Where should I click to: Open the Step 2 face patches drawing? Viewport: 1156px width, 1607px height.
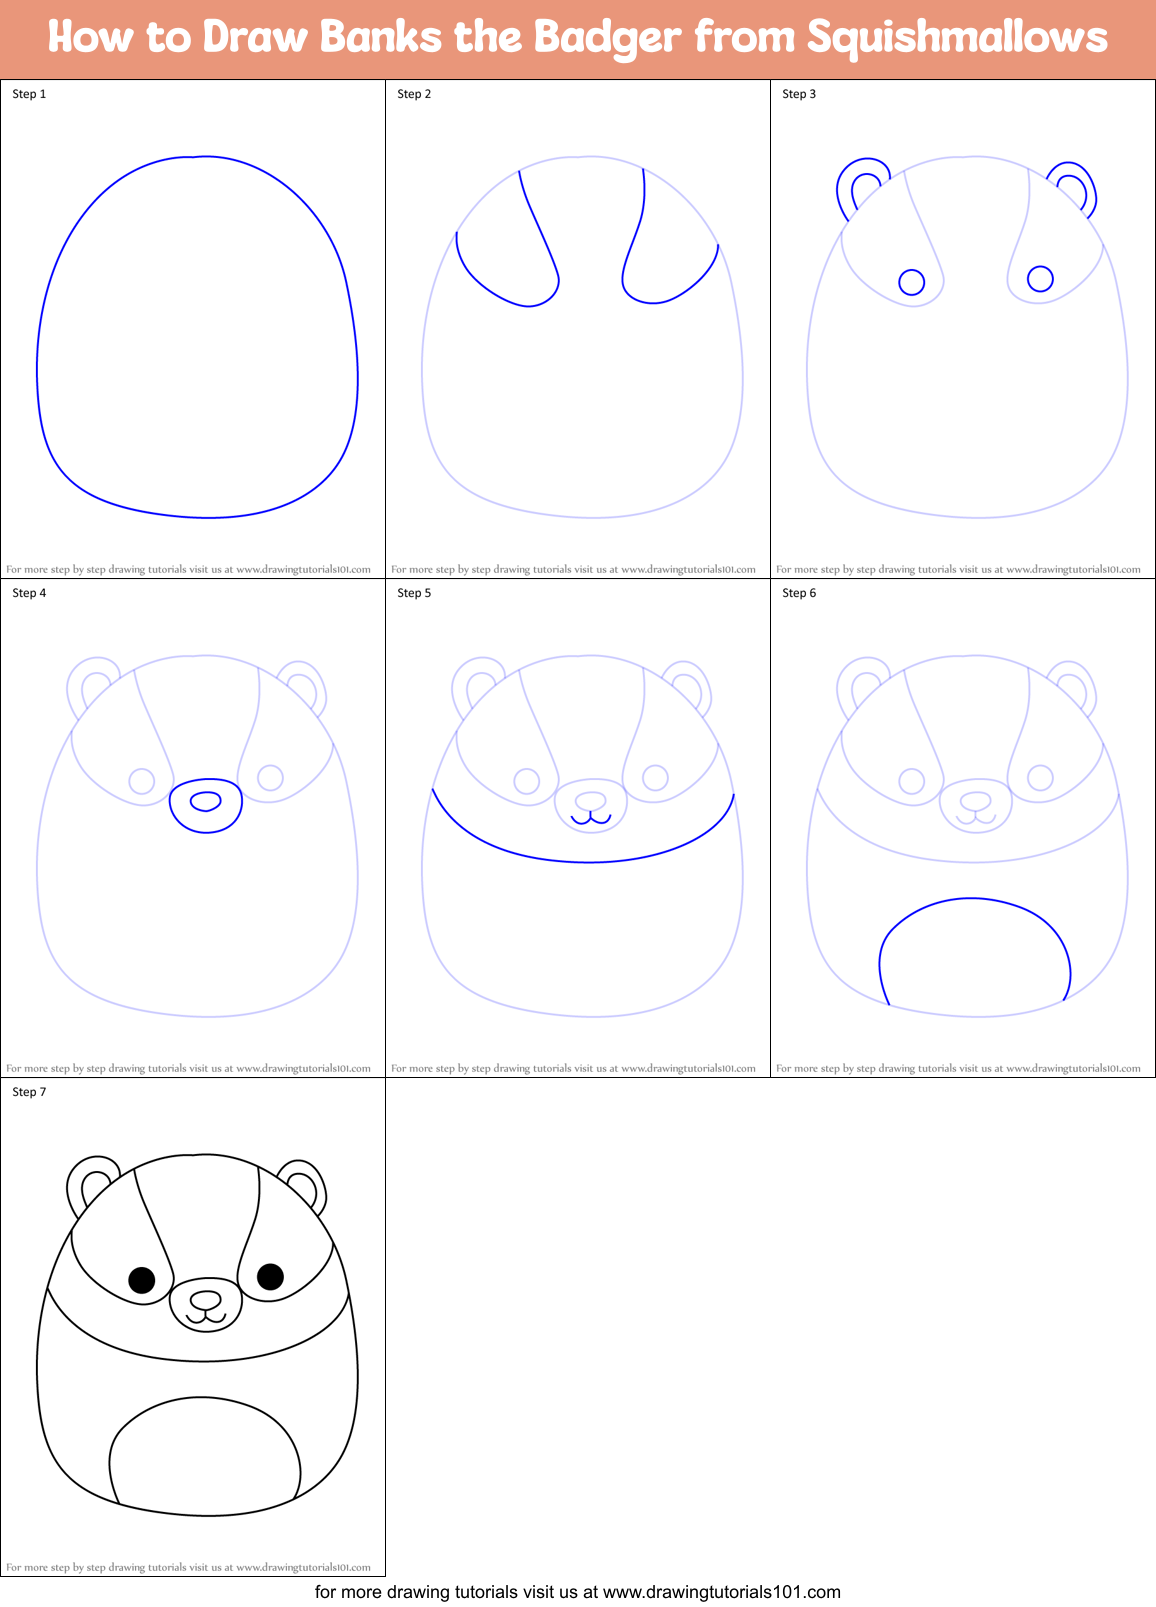[582, 337]
